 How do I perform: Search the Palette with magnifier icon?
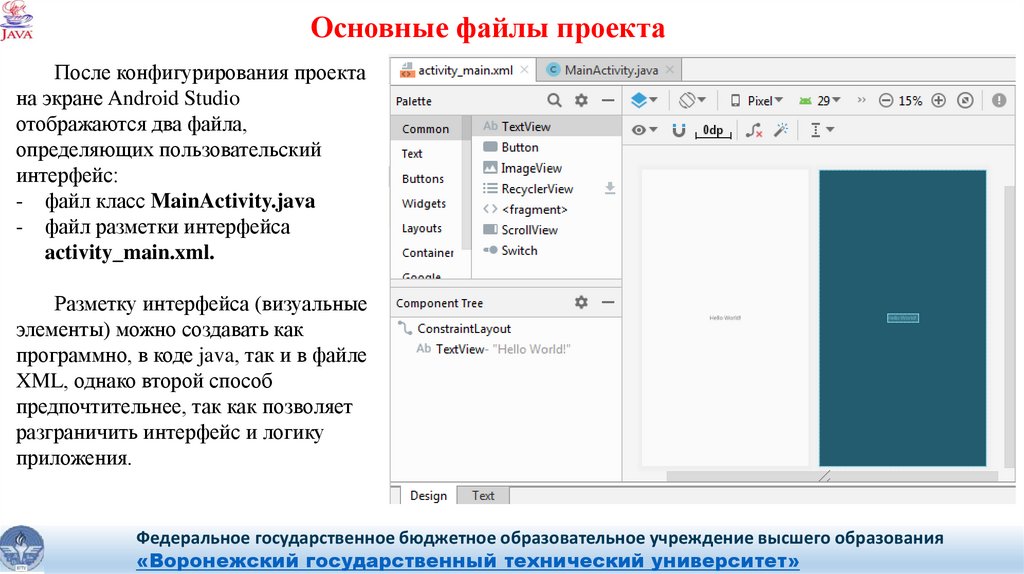[x=554, y=101]
